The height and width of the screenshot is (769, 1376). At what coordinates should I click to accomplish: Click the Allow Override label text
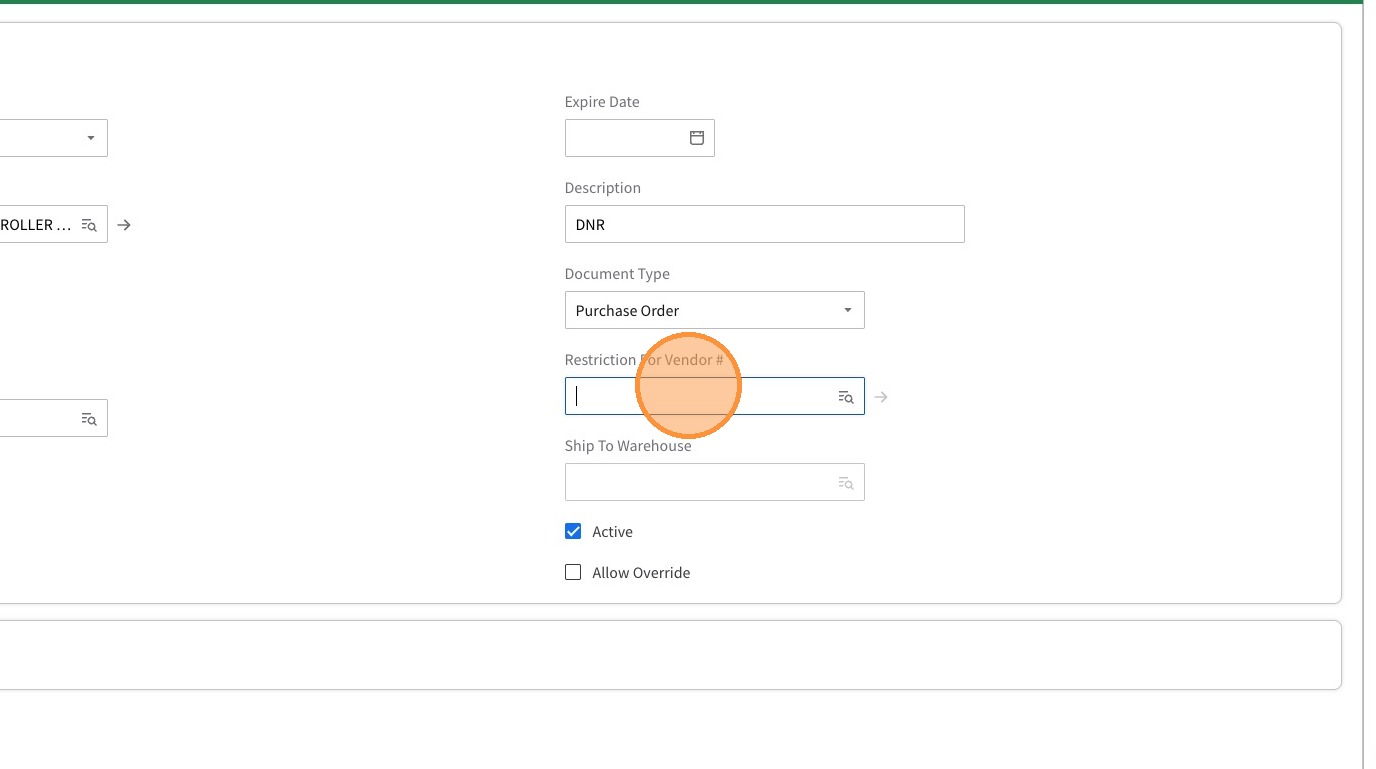click(641, 573)
